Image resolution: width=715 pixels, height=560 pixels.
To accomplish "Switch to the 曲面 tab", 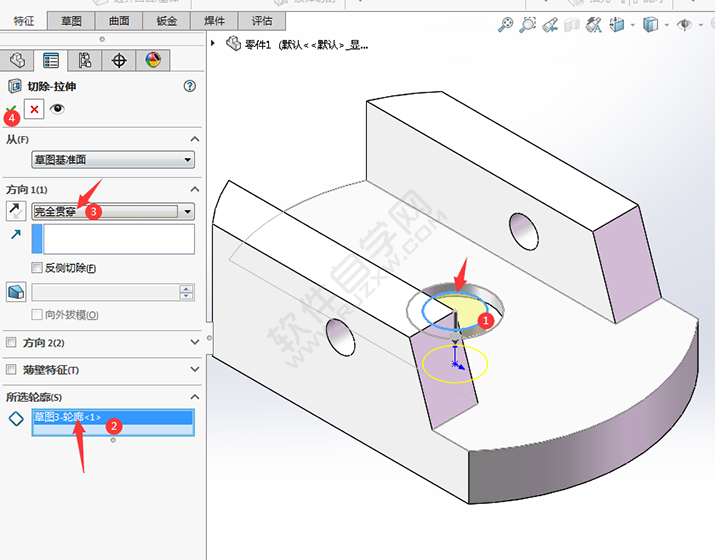I will coord(119,21).
